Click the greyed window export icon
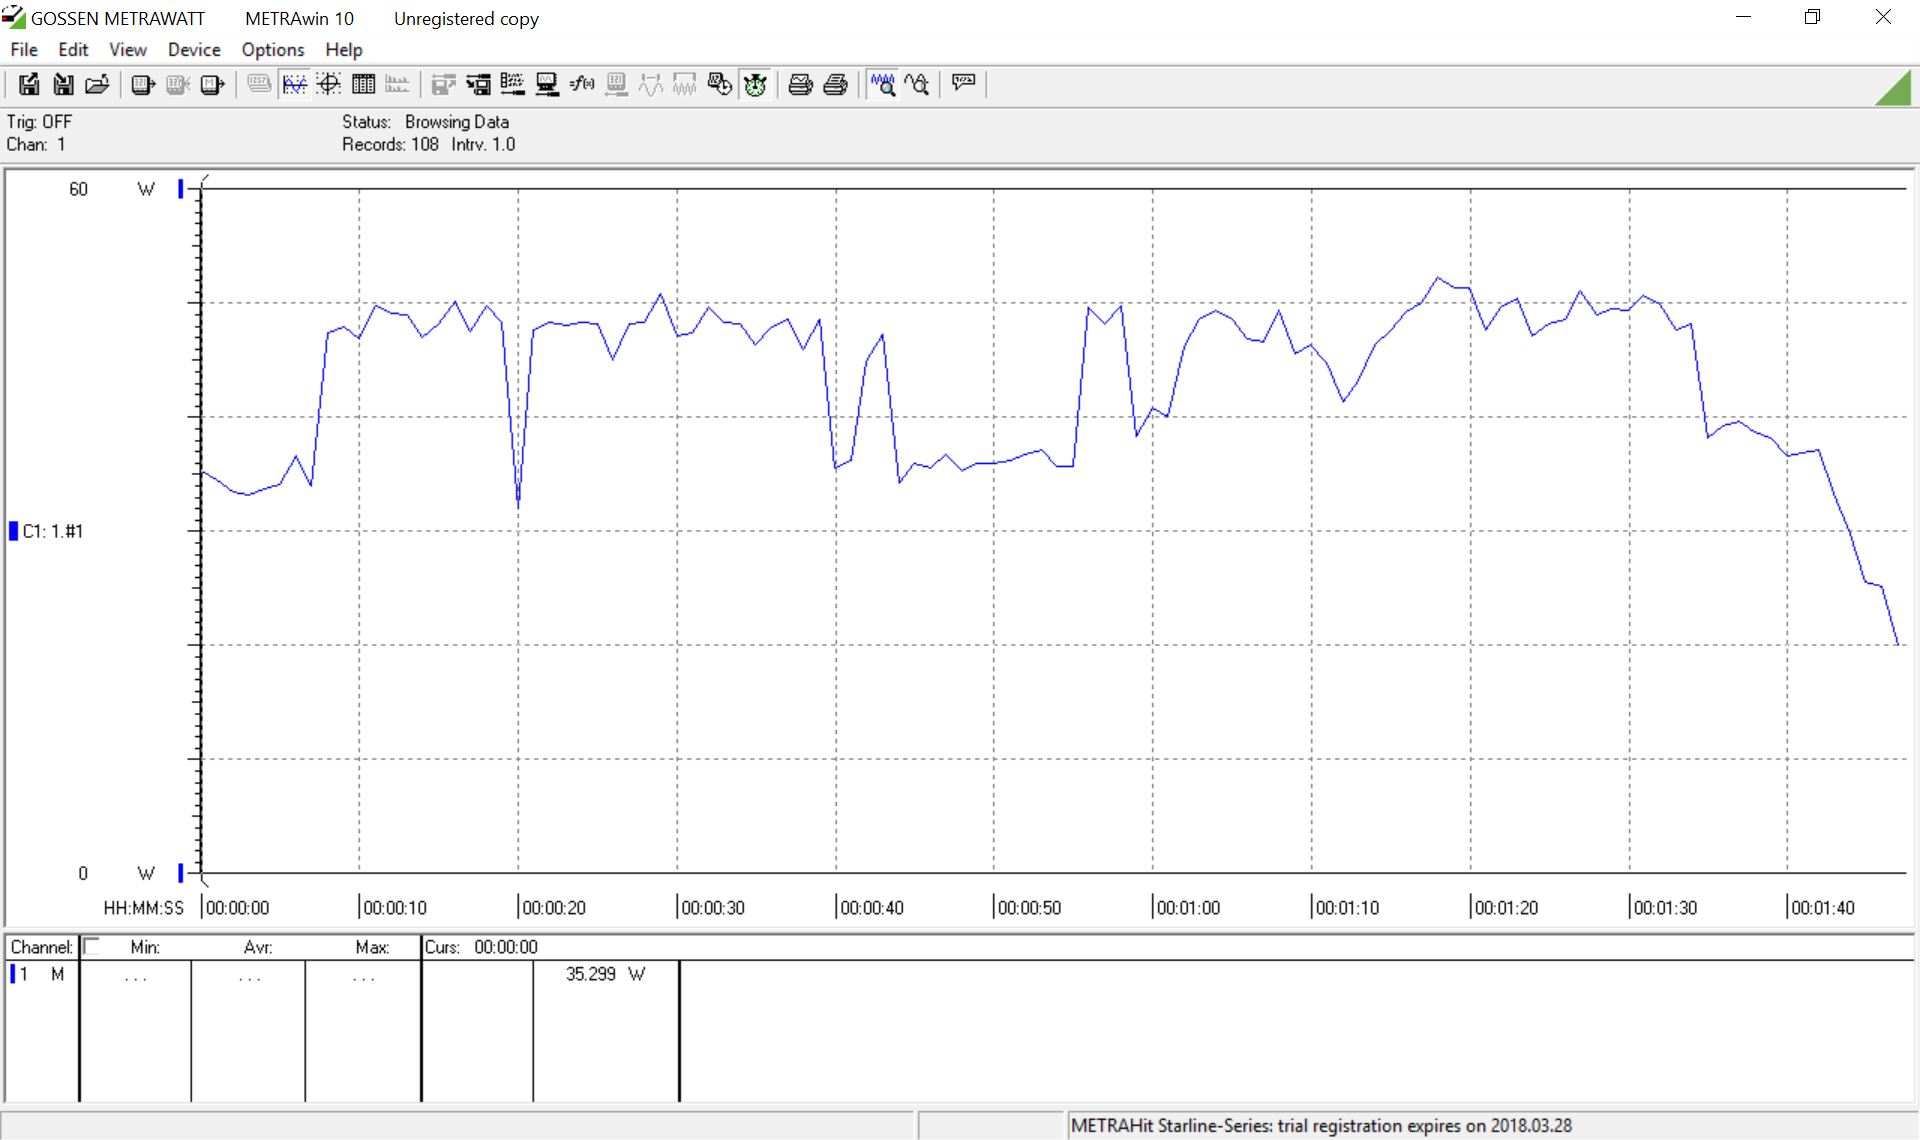The height and width of the screenshot is (1140, 1920). point(443,84)
